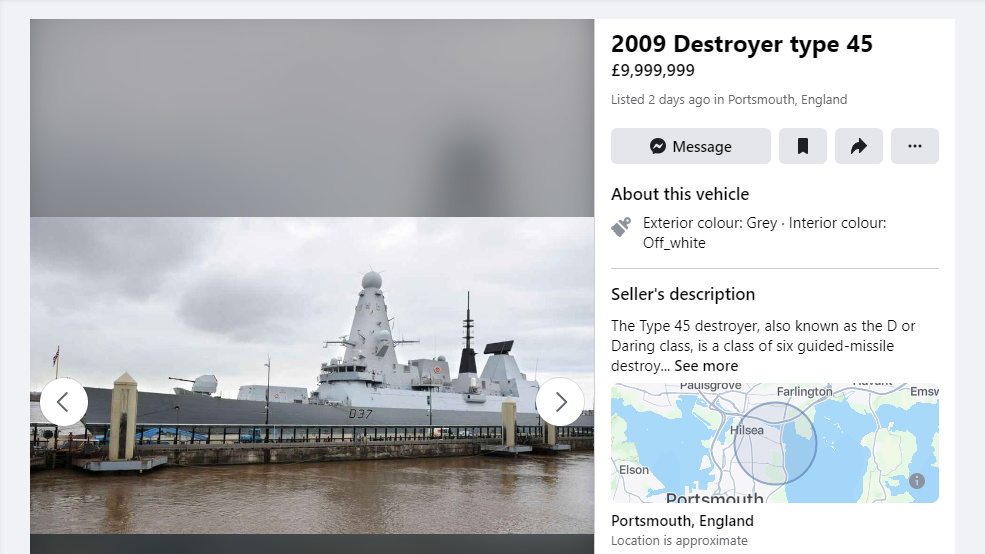Image resolution: width=985 pixels, height=554 pixels.
Task: Open the three-dots more options menu
Action: coord(915,146)
